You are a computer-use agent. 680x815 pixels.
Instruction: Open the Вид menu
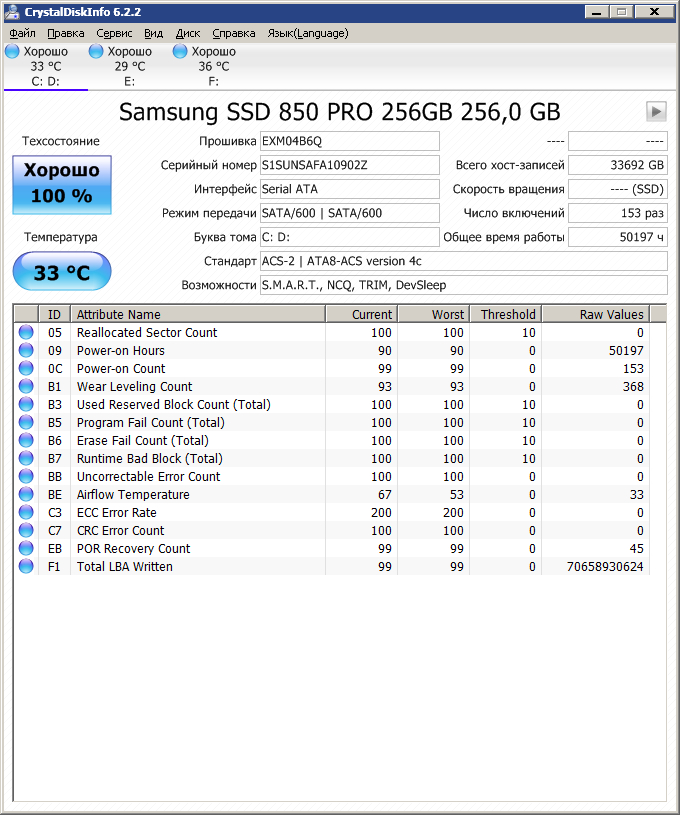pos(153,33)
